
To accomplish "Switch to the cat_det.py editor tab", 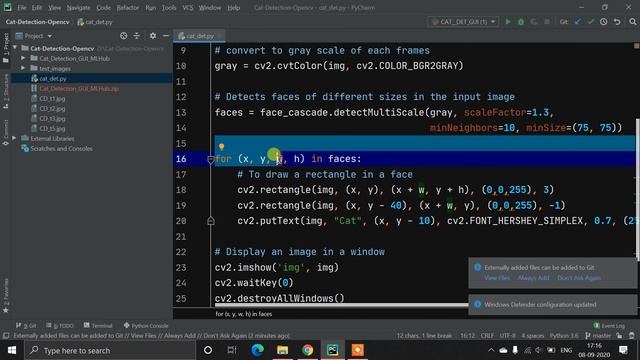I will (x=199, y=36).
